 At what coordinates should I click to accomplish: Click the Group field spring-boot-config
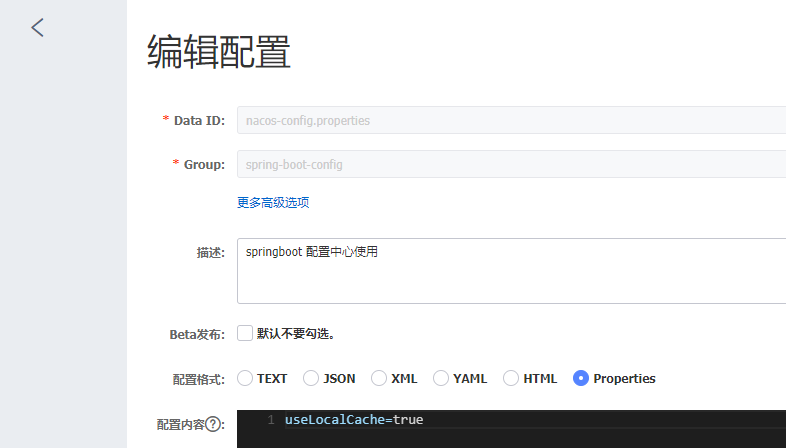511,164
